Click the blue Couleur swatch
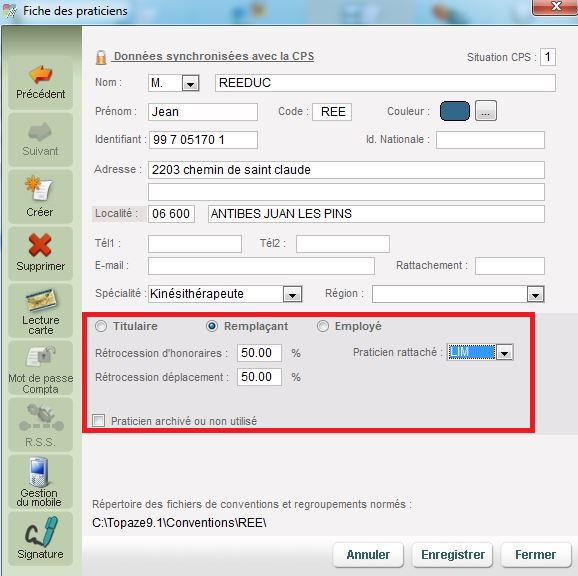Image resolution: width=578 pixels, height=576 pixels. (x=455, y=111)
